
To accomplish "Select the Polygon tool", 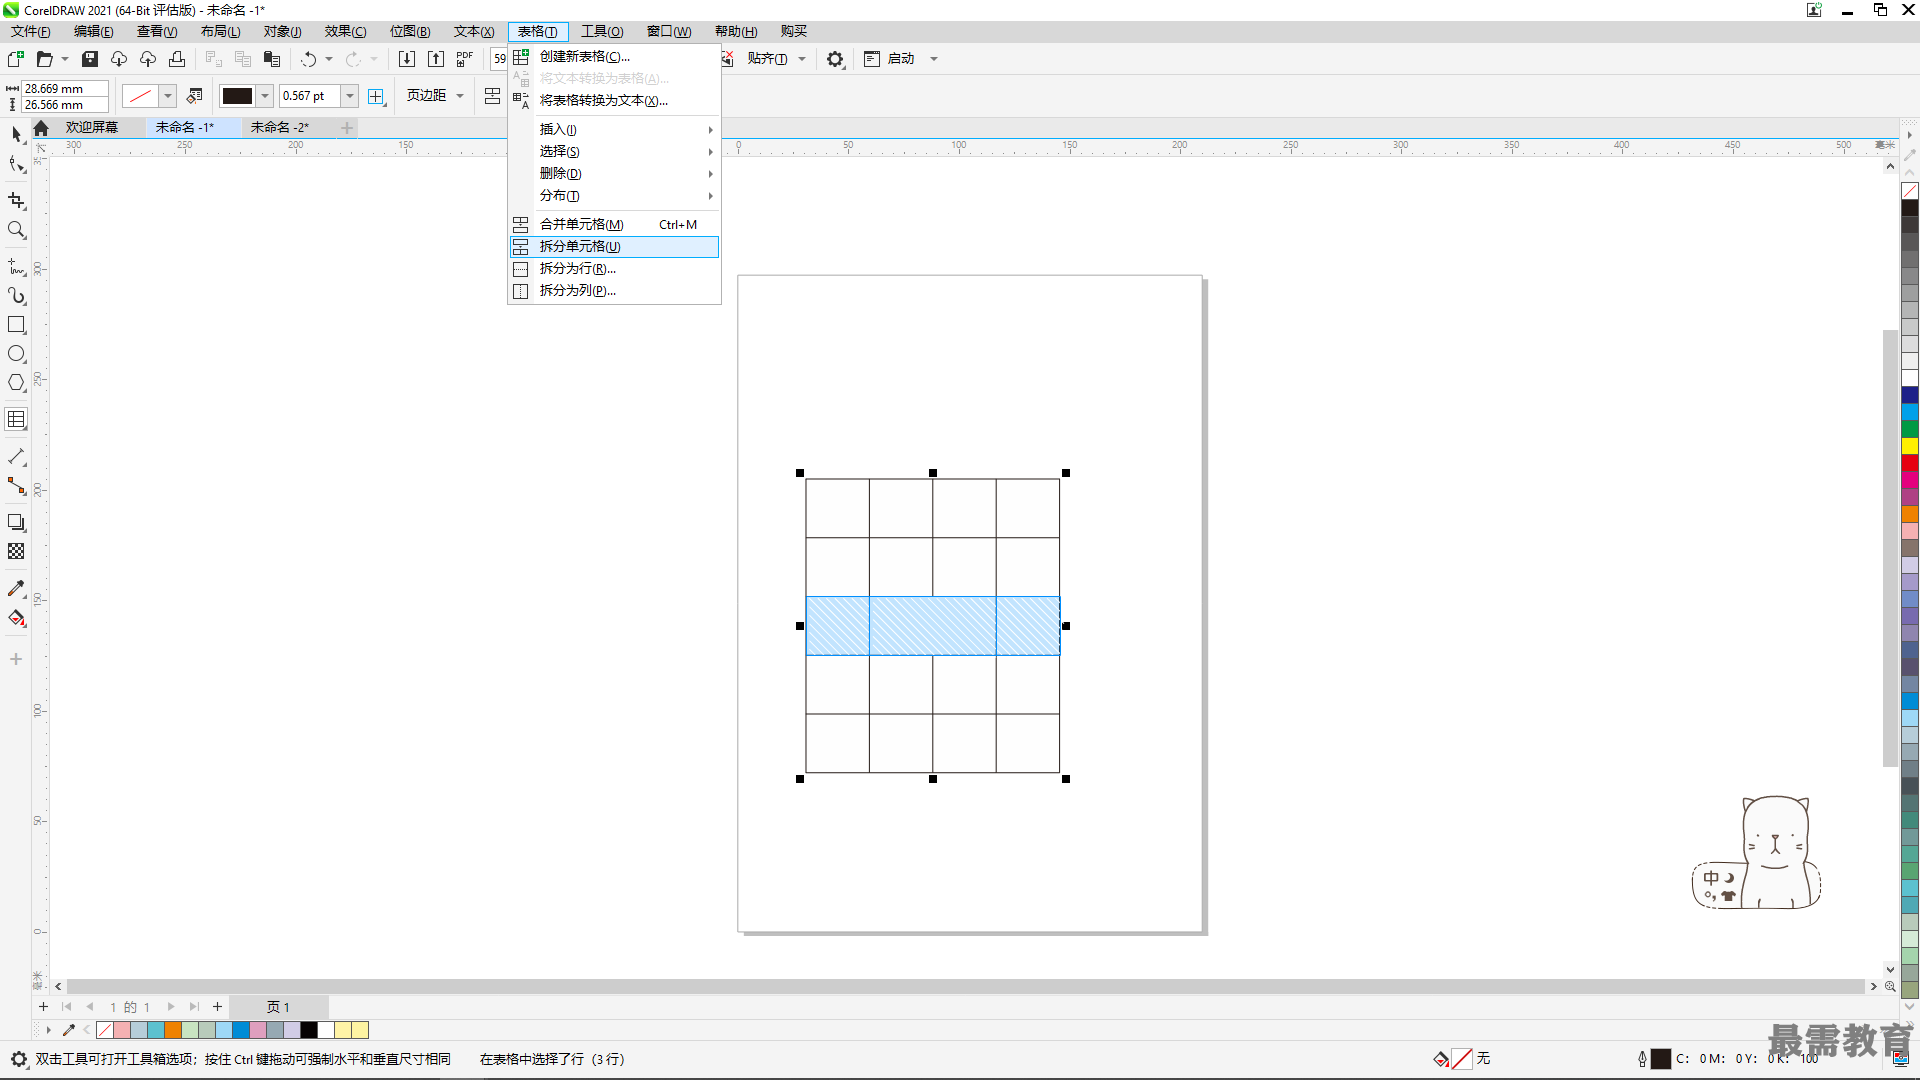I will 16,383.
